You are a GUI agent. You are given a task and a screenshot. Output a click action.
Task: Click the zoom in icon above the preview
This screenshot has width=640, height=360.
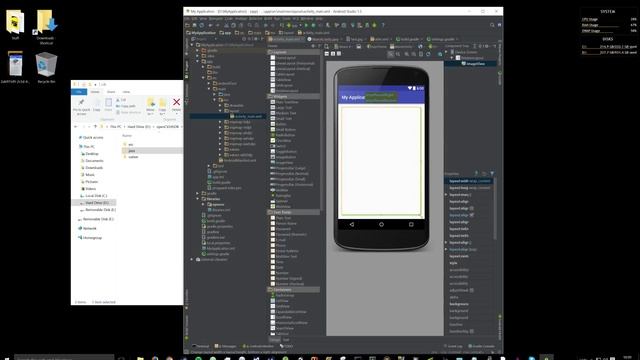point(407,54)
